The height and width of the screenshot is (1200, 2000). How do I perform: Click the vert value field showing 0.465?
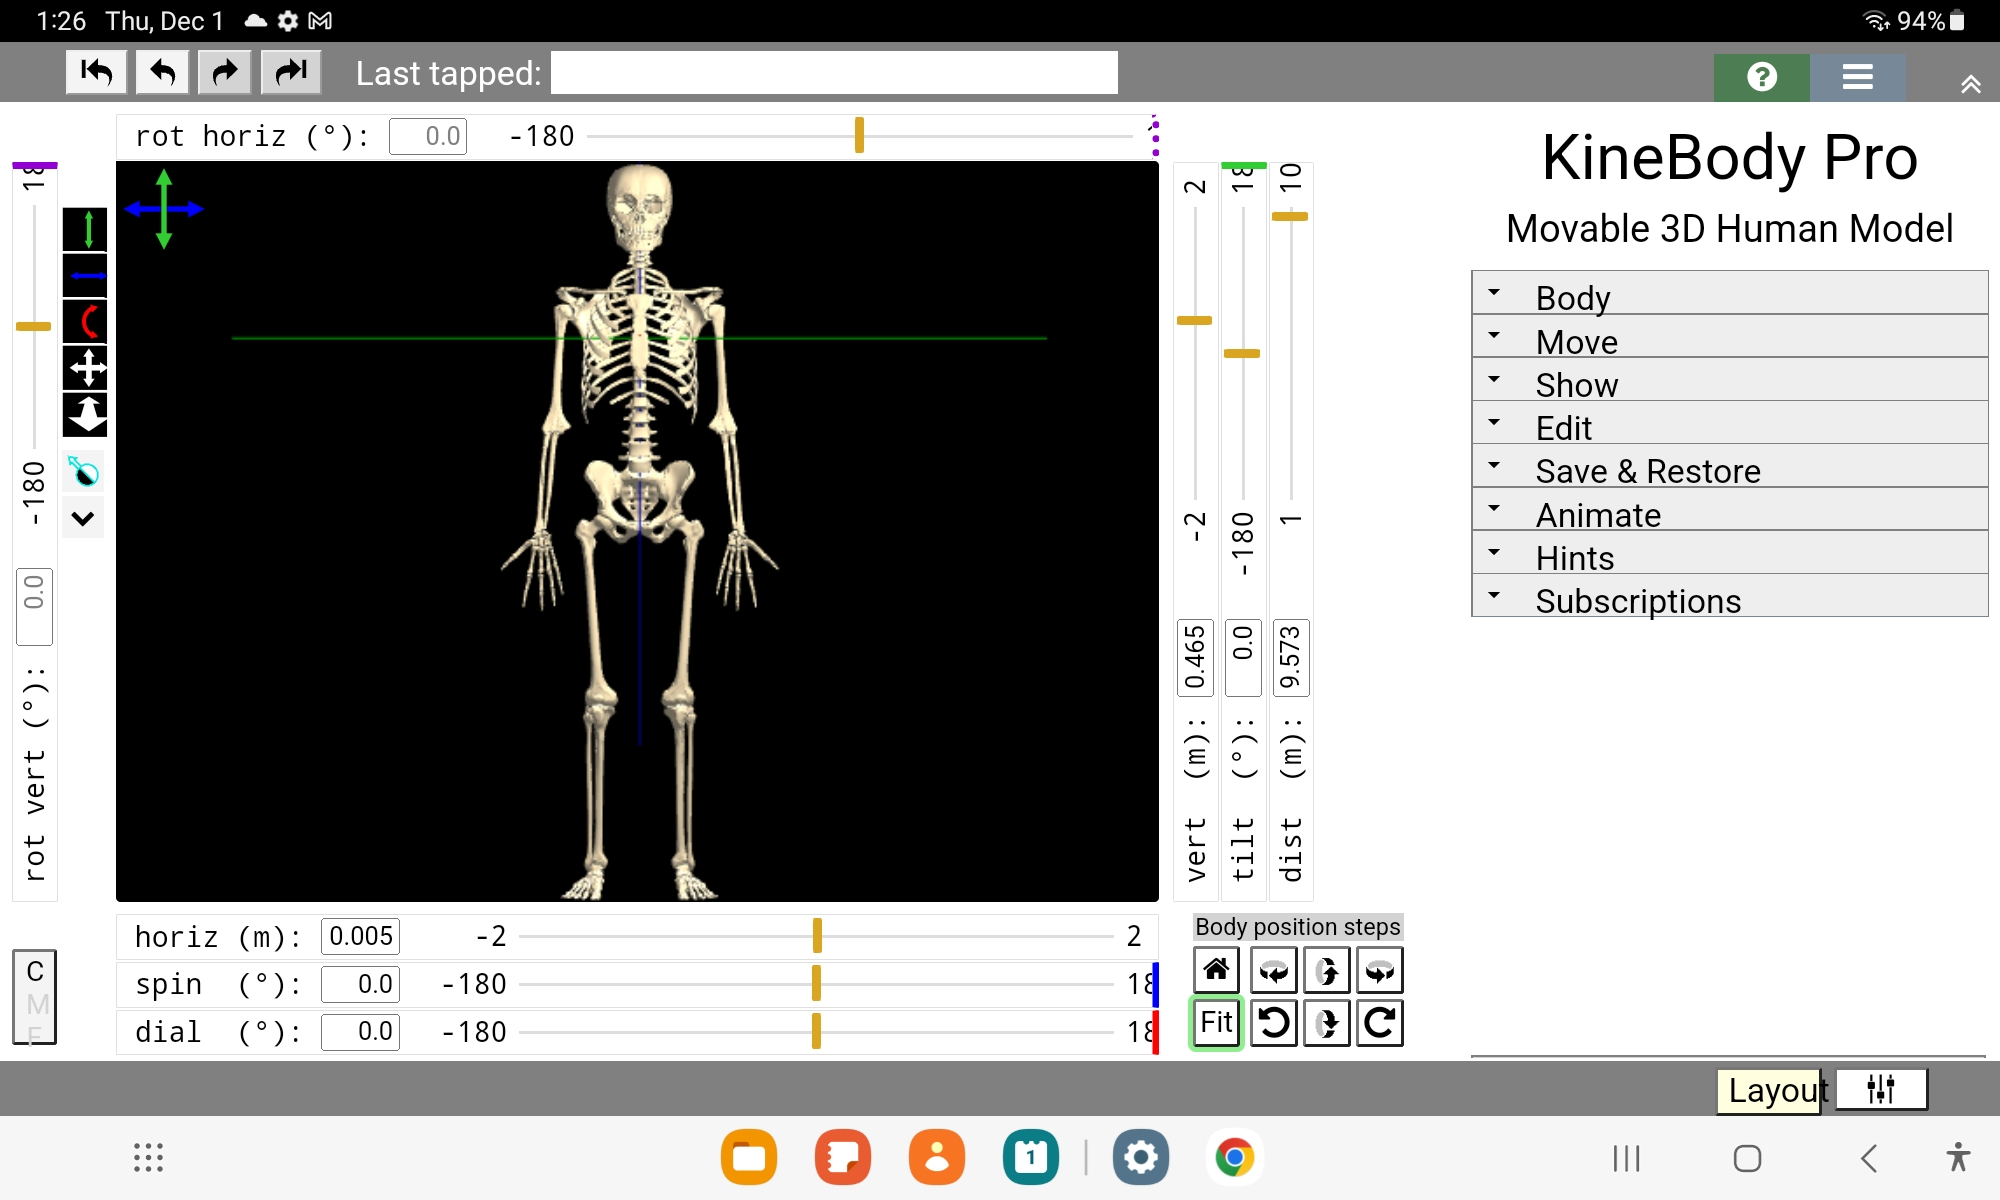(1195, 657)
